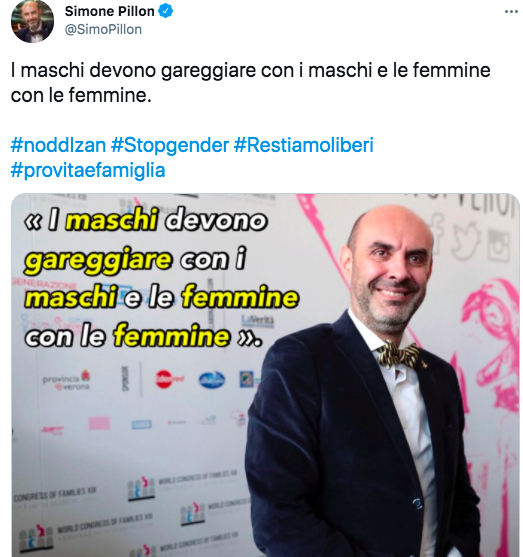Screen dimensions: 523x557
Task: Click the blue verified badge
Action: tap(165, 11)
